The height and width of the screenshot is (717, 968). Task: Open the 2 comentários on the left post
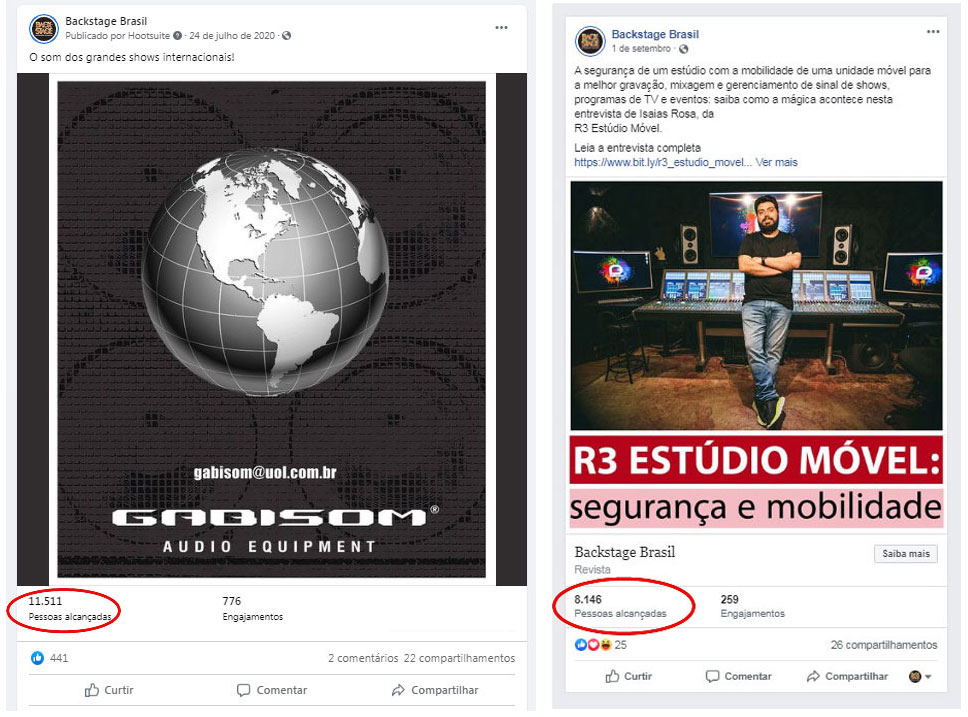363,658
